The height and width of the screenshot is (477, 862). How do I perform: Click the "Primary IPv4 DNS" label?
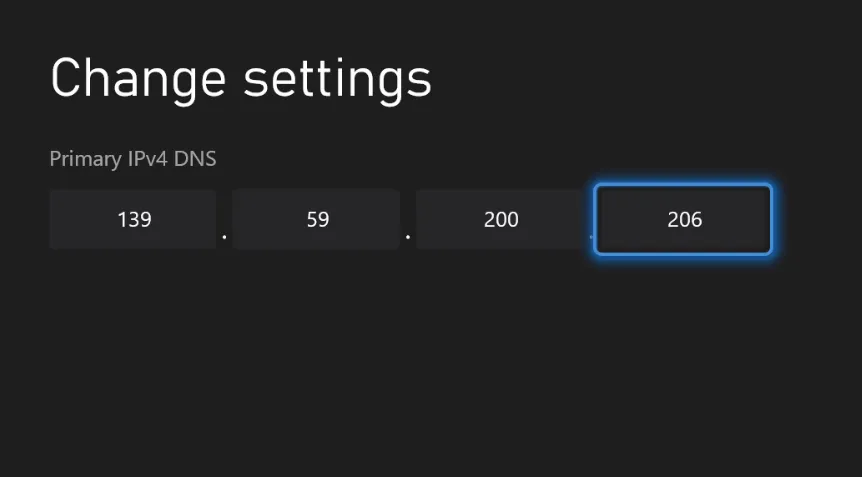point(133,158)
